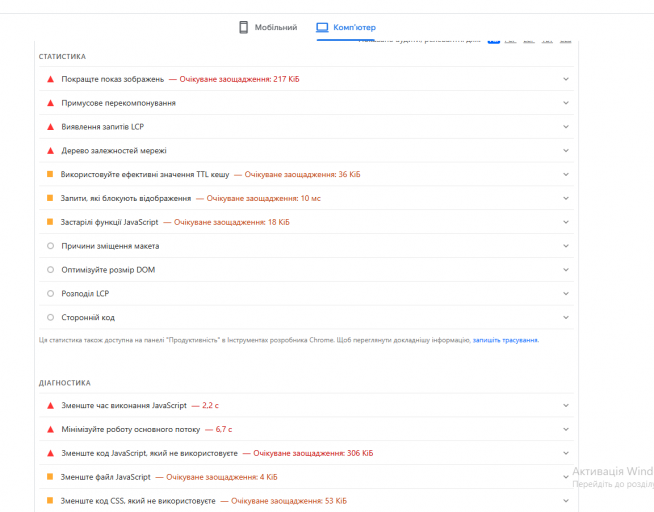Image resolution: width=654 pixels, height=512 pixels.
Task: Open audit title Дерево залежностей мережі
Action: (114, 151)
